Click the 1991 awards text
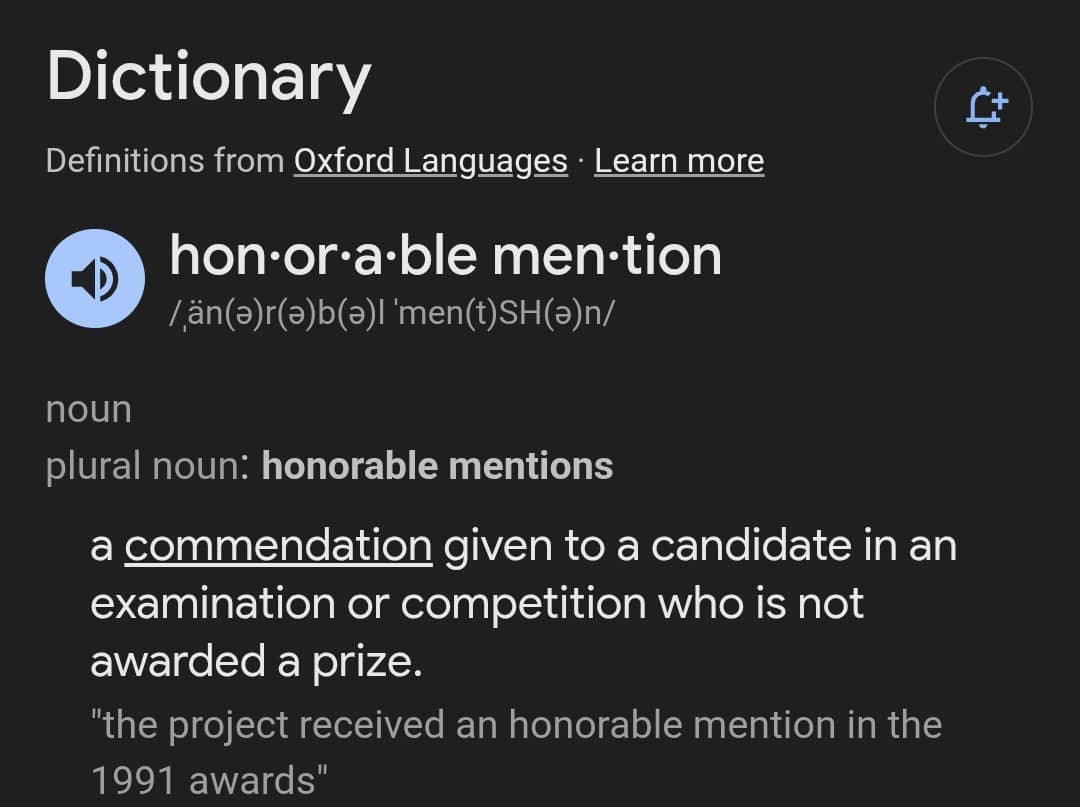Image resolution: width=1080 pixels, height=807 pixels. (209, 780)
